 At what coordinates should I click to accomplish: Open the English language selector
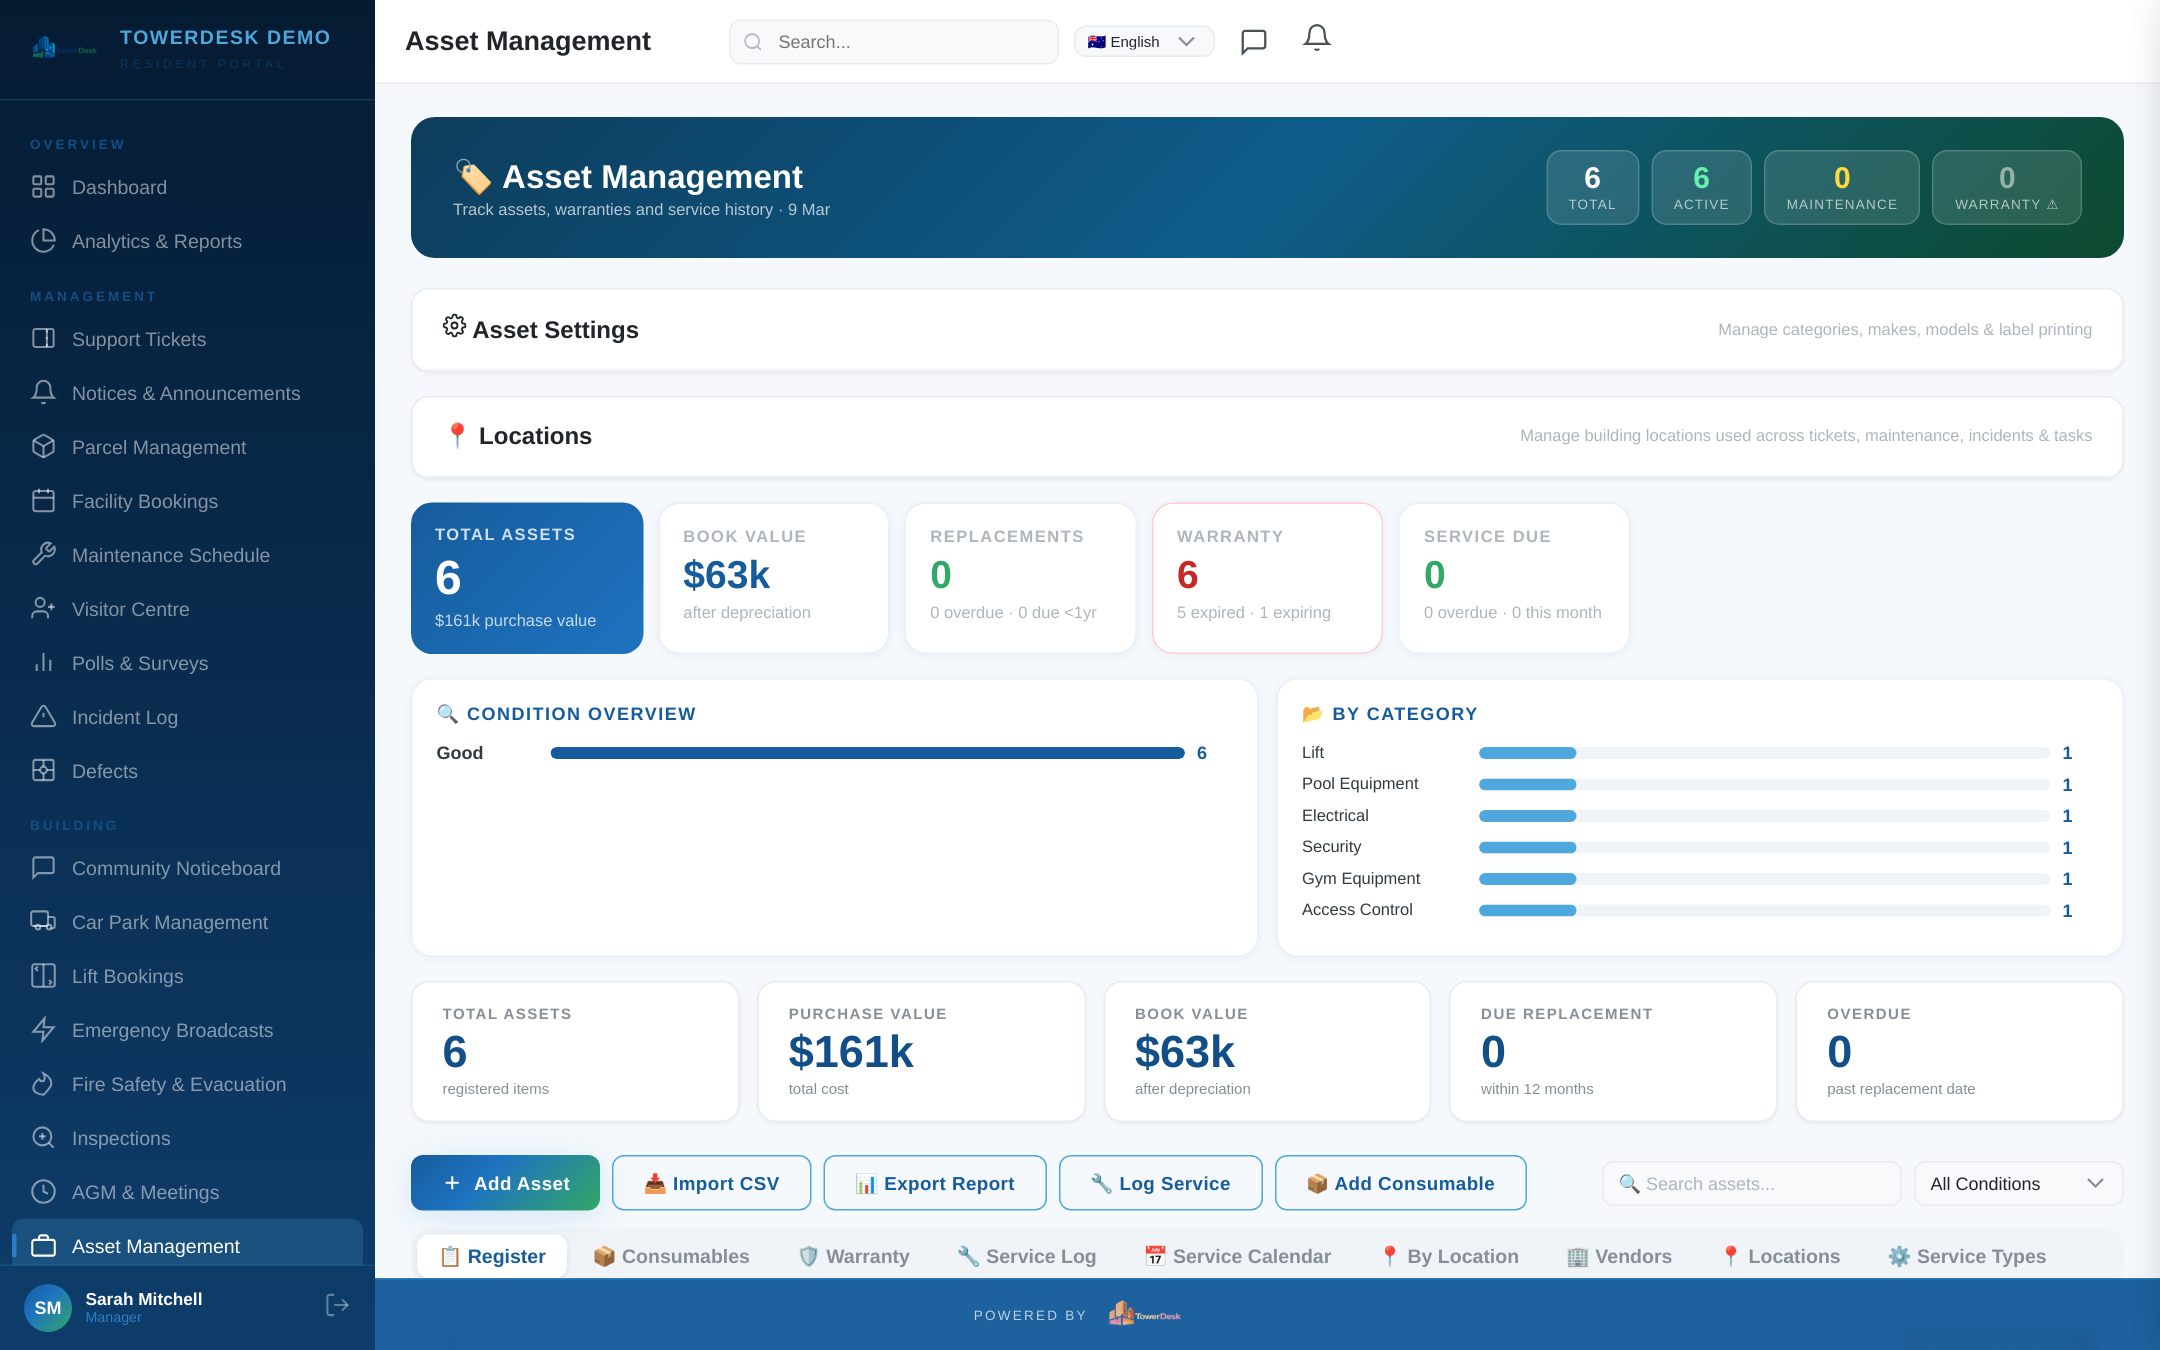[x=1142, y=41]
